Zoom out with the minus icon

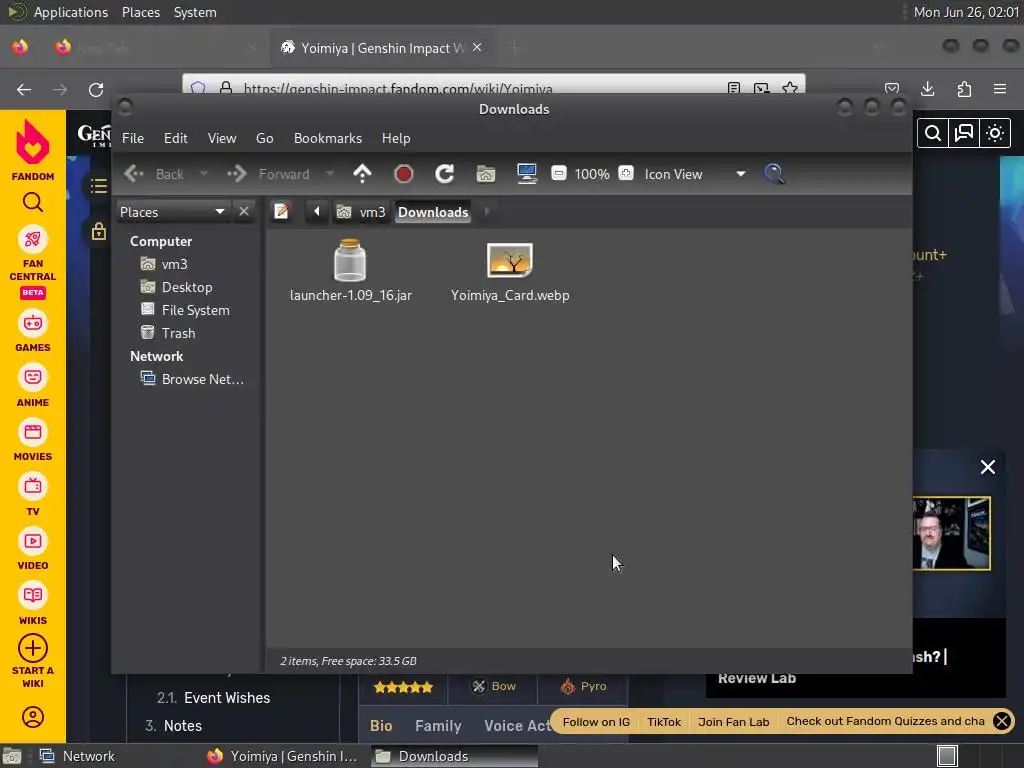[559, 174]
